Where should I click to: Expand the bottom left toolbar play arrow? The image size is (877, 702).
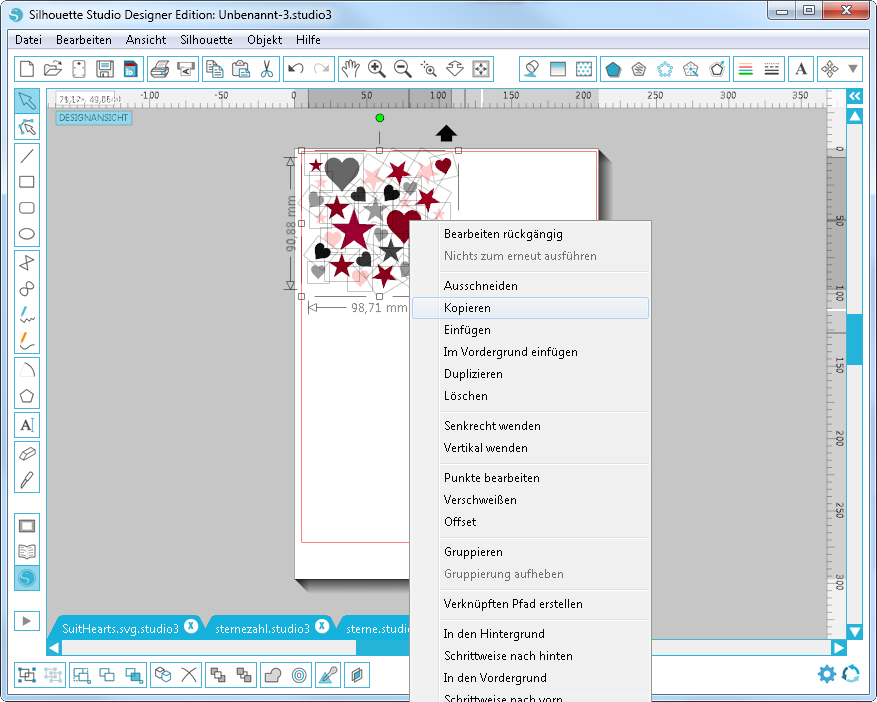click(x=27, y=620)
